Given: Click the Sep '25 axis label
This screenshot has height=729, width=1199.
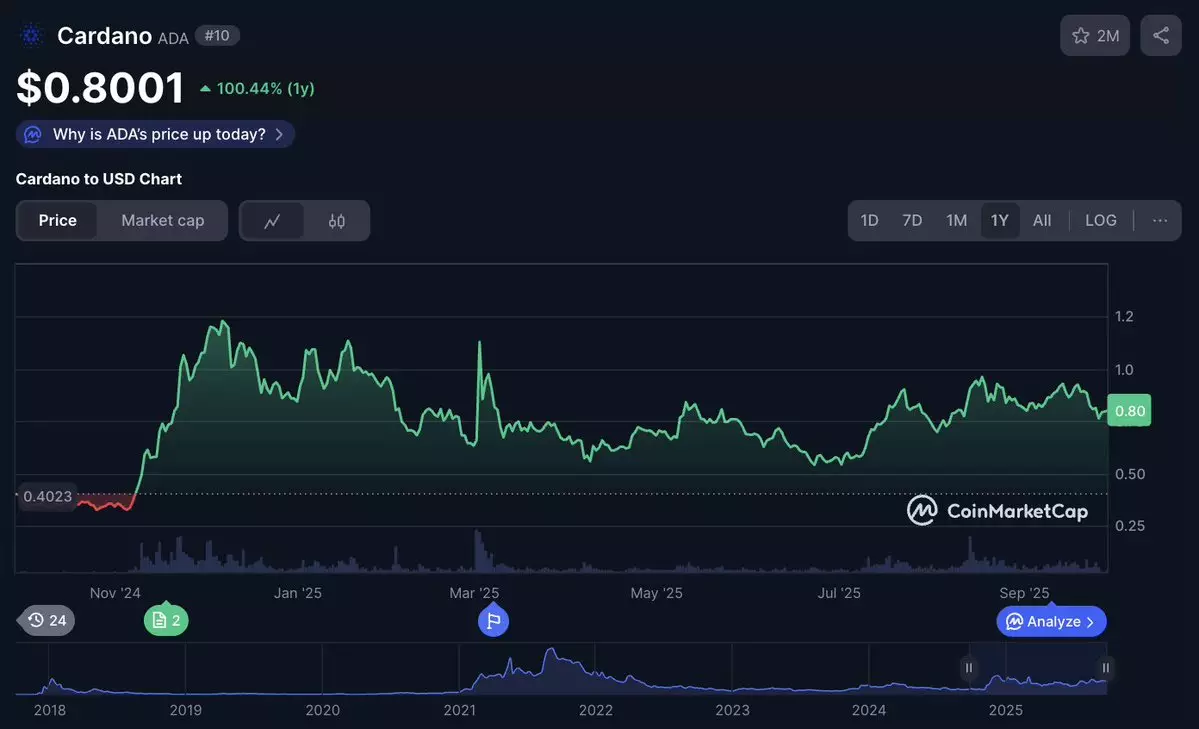Looking at the screenshot, I should coord(1024,593).
